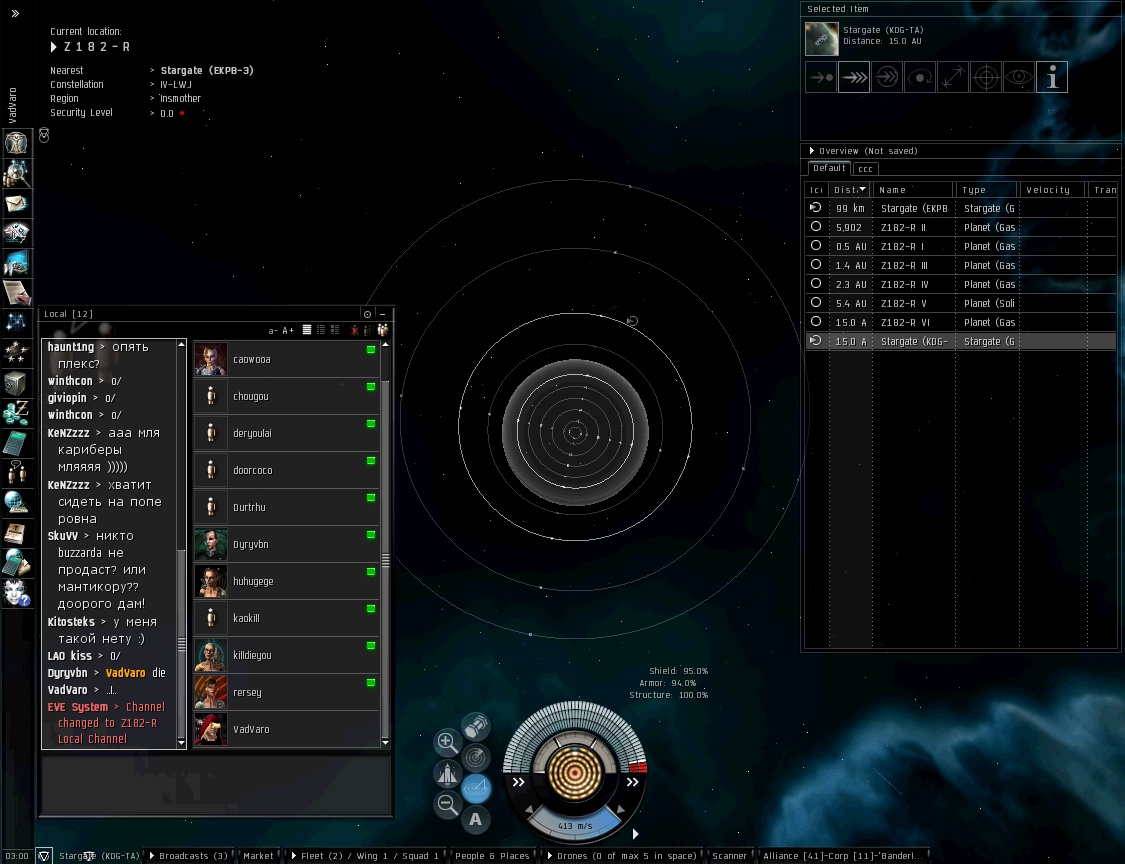Viewport: 1125px width, 864px height.
Task: Switch to ccc overview tab
Action: [x=865, y=169]
